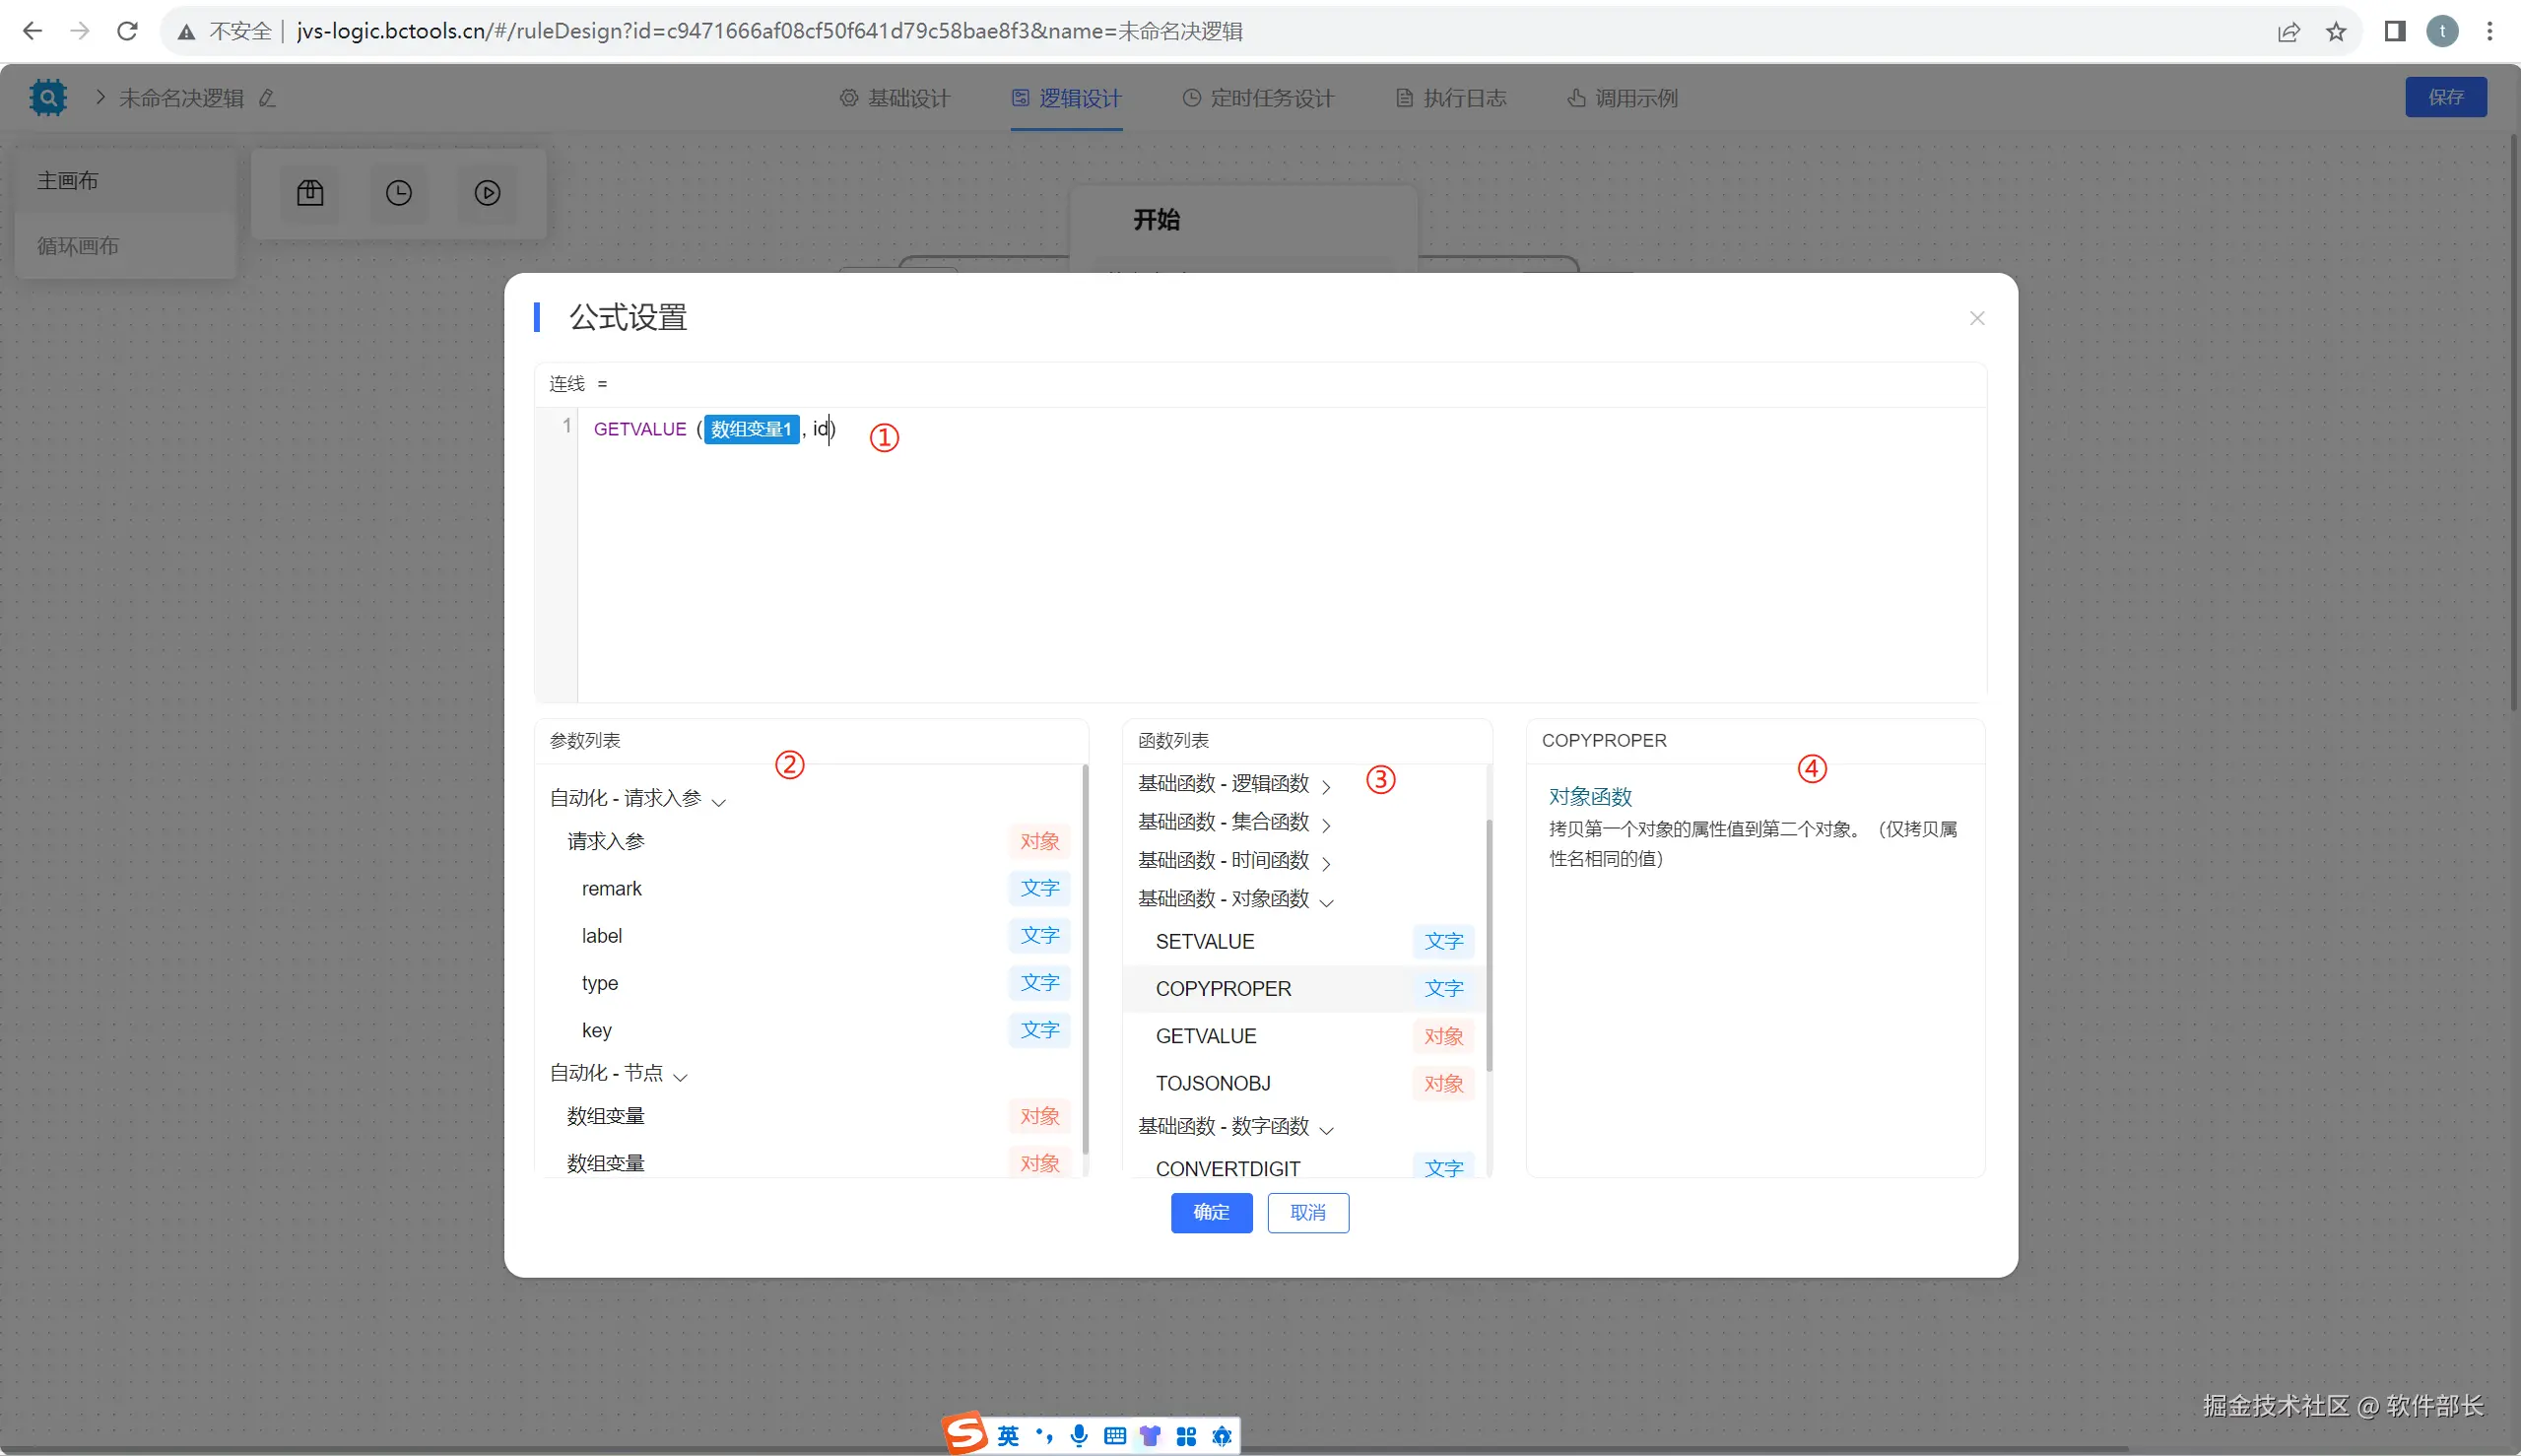Image resolution: width=2521 pixels, height=1456 pixels.
Task: Click the browser reload icon
Action: (x=127, y=31)
